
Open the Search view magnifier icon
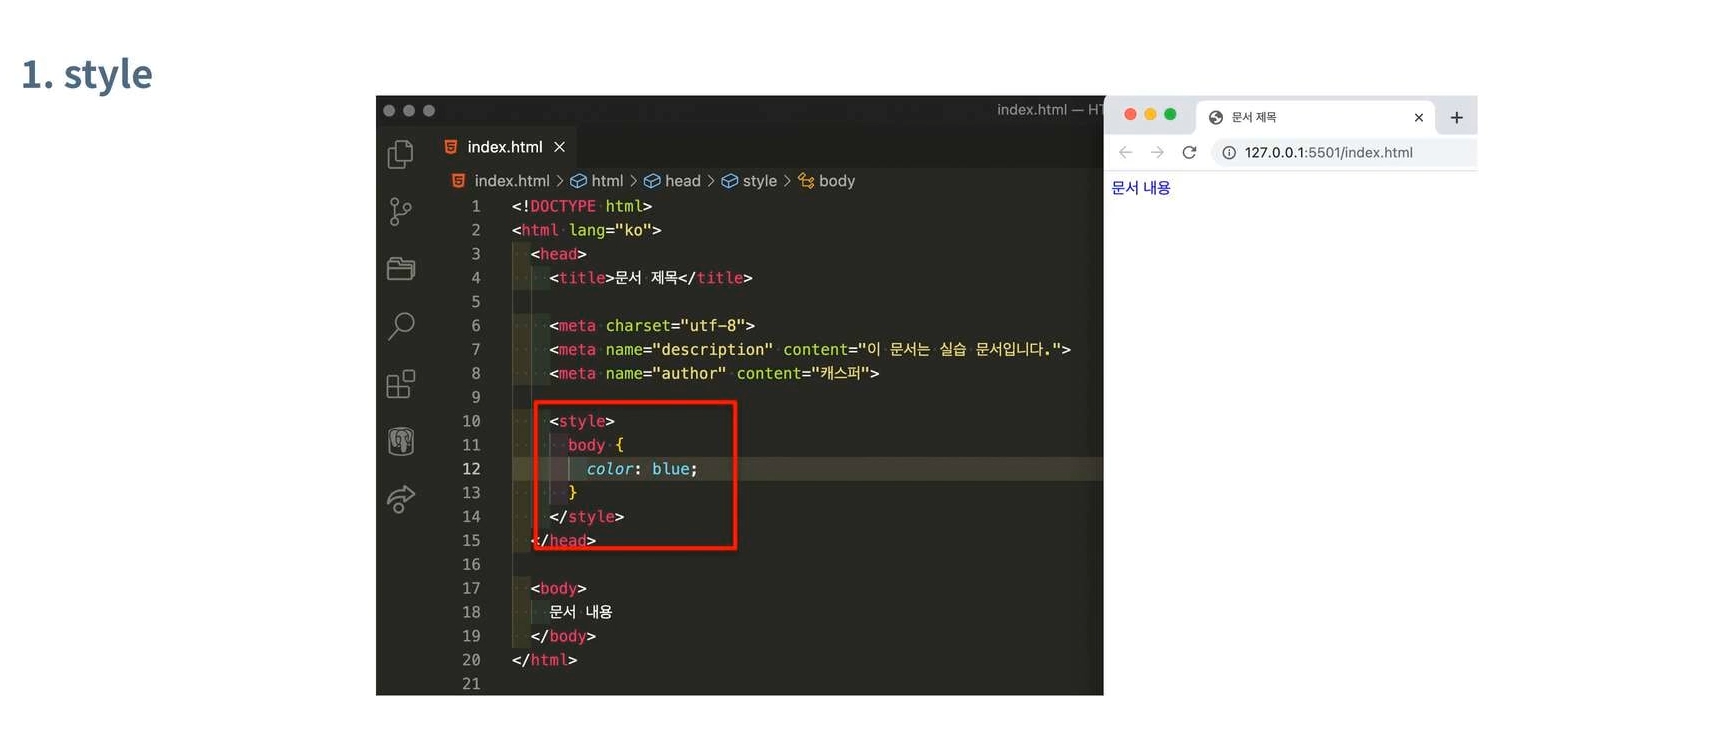pyautogui.click(x=401, y=326)
